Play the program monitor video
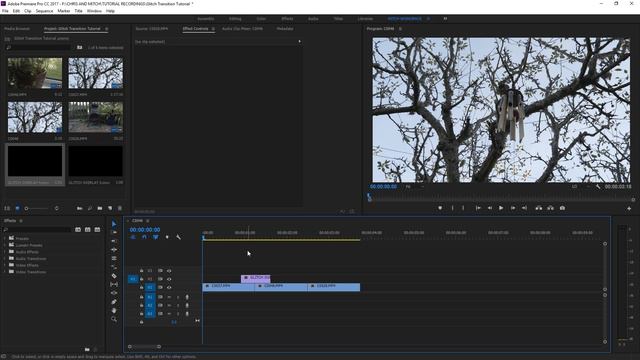The image size is (640, 360). 501,208
